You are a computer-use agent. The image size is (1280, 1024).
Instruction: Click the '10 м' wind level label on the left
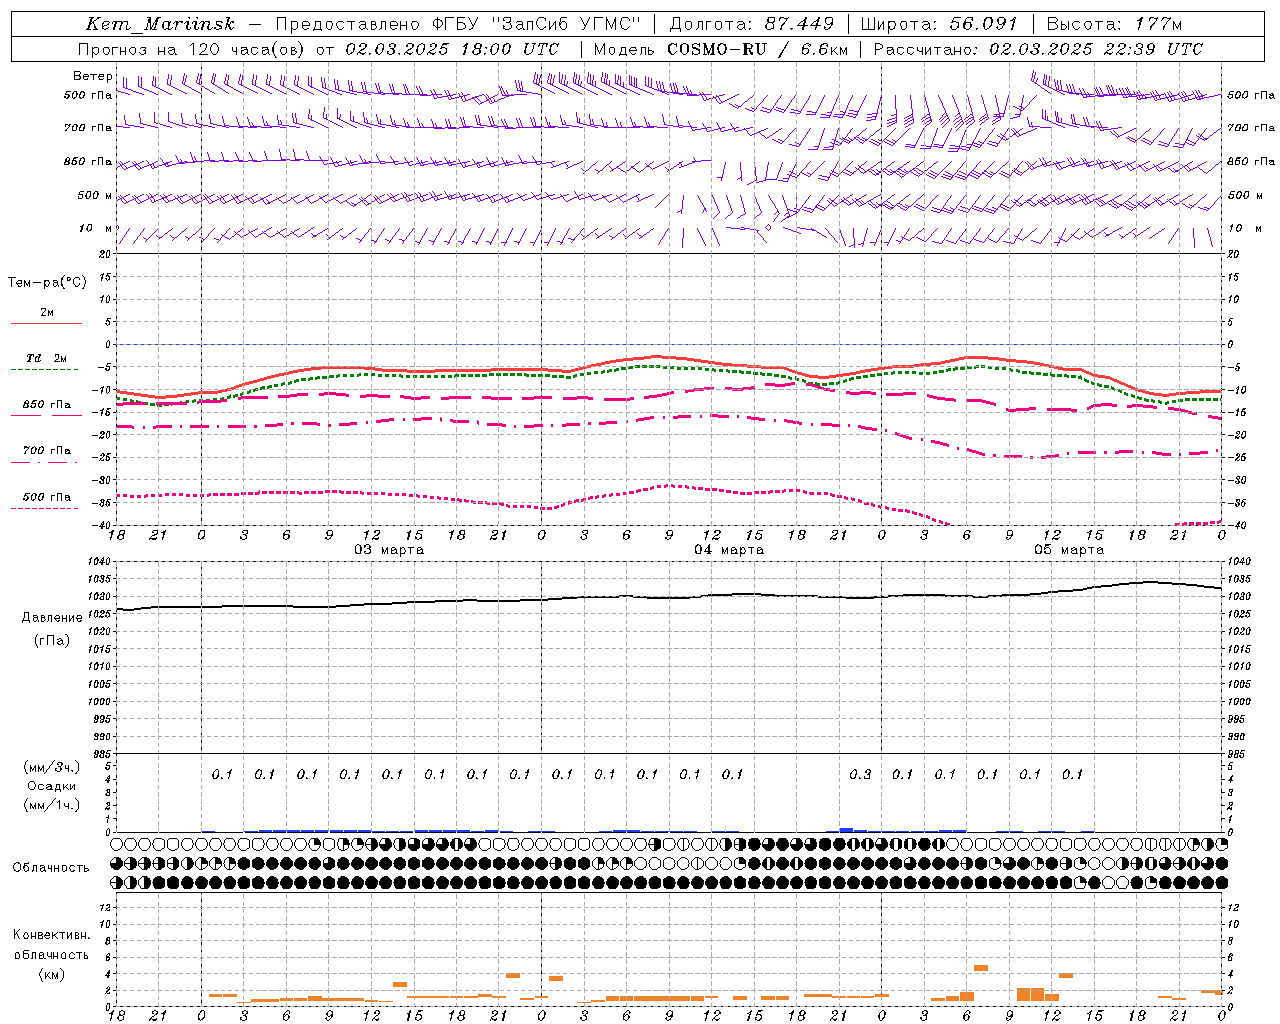pos(96,229)
